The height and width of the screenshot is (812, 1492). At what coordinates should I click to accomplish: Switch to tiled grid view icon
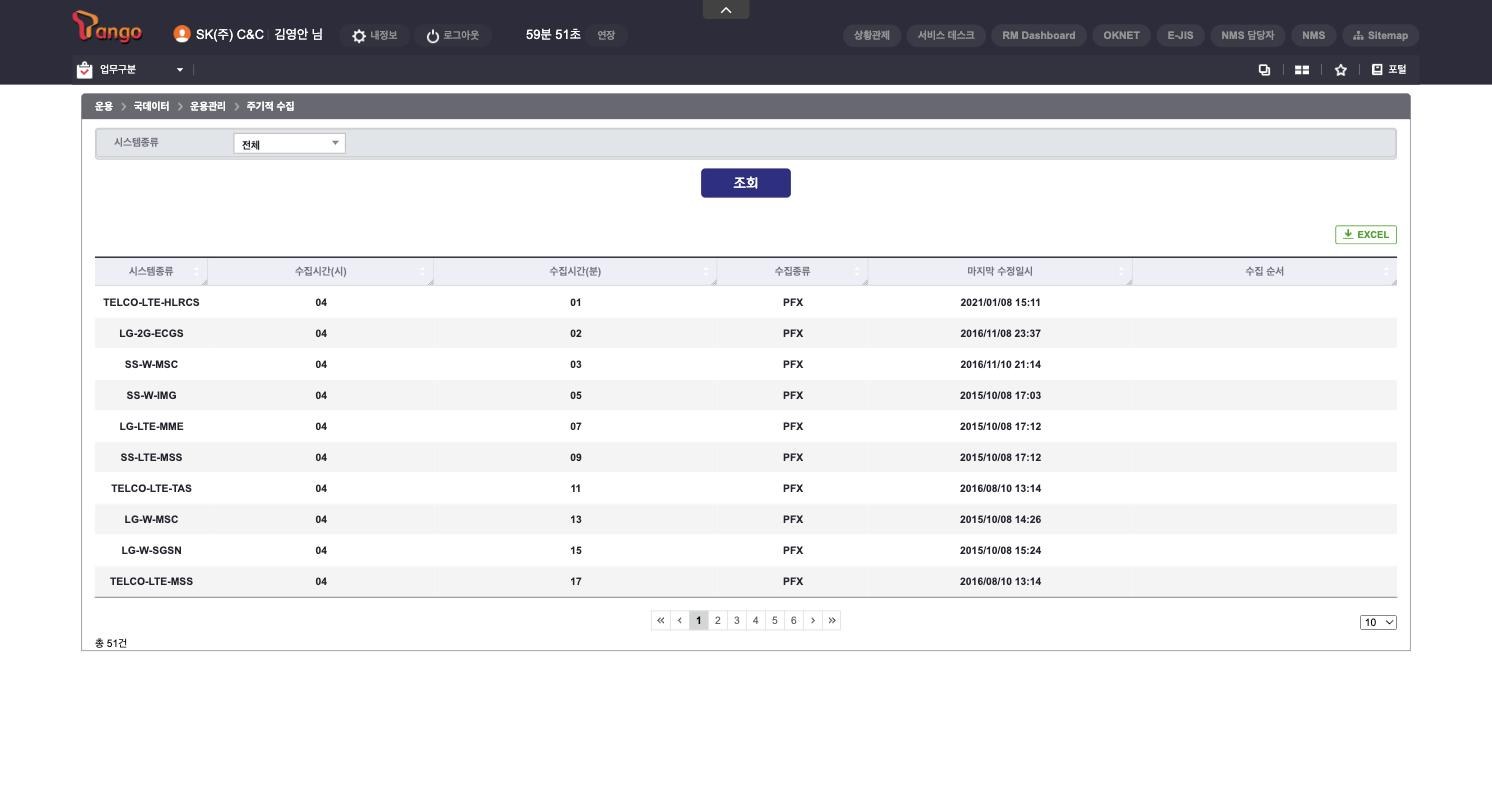pyautogui.click(x=1302, y=70)
